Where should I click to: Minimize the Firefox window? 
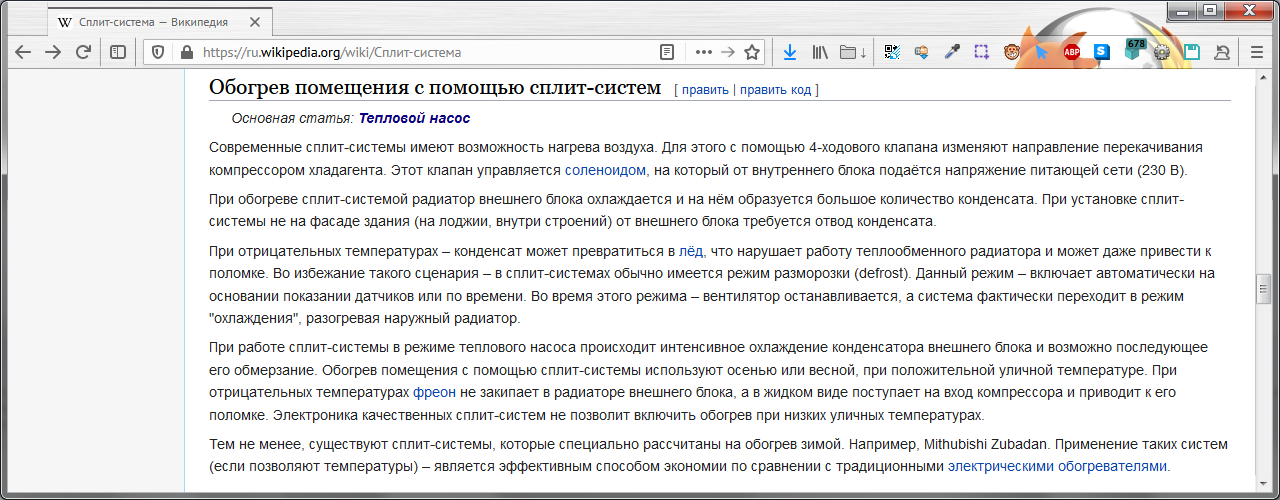tap(1182, 9)
